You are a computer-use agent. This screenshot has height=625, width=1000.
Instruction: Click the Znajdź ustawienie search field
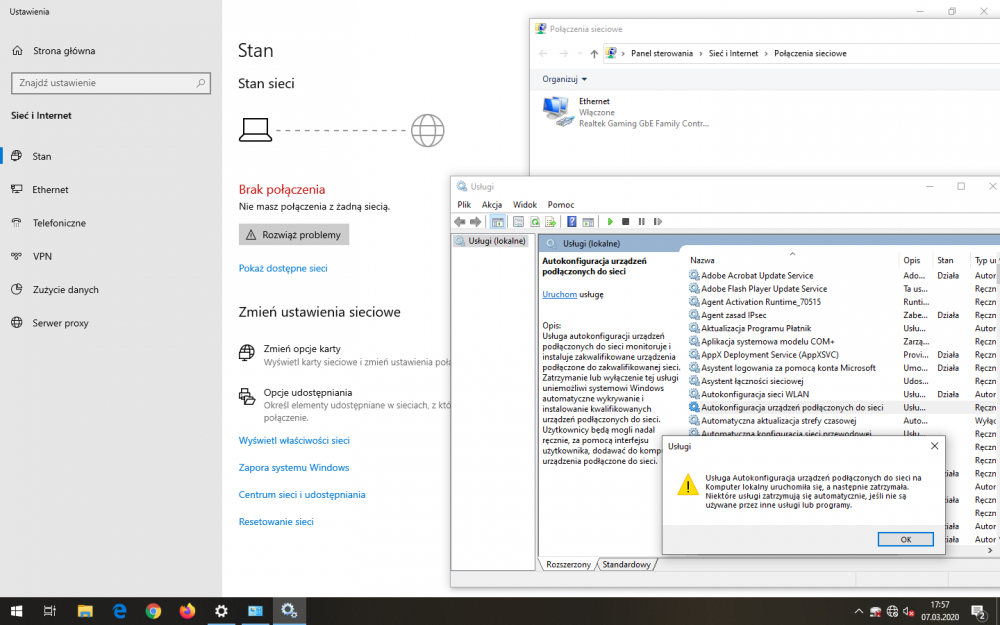point(110,83)
